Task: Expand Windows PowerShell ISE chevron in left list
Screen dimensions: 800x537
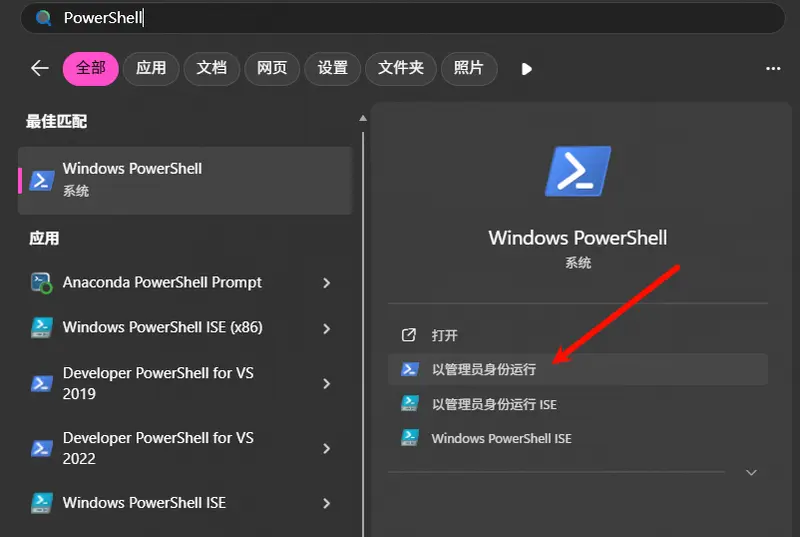Action: click(x=327, y=503)
